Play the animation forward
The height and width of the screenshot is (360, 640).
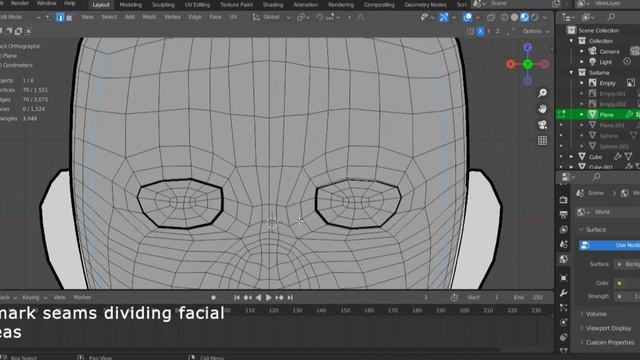tap(269, 298)
